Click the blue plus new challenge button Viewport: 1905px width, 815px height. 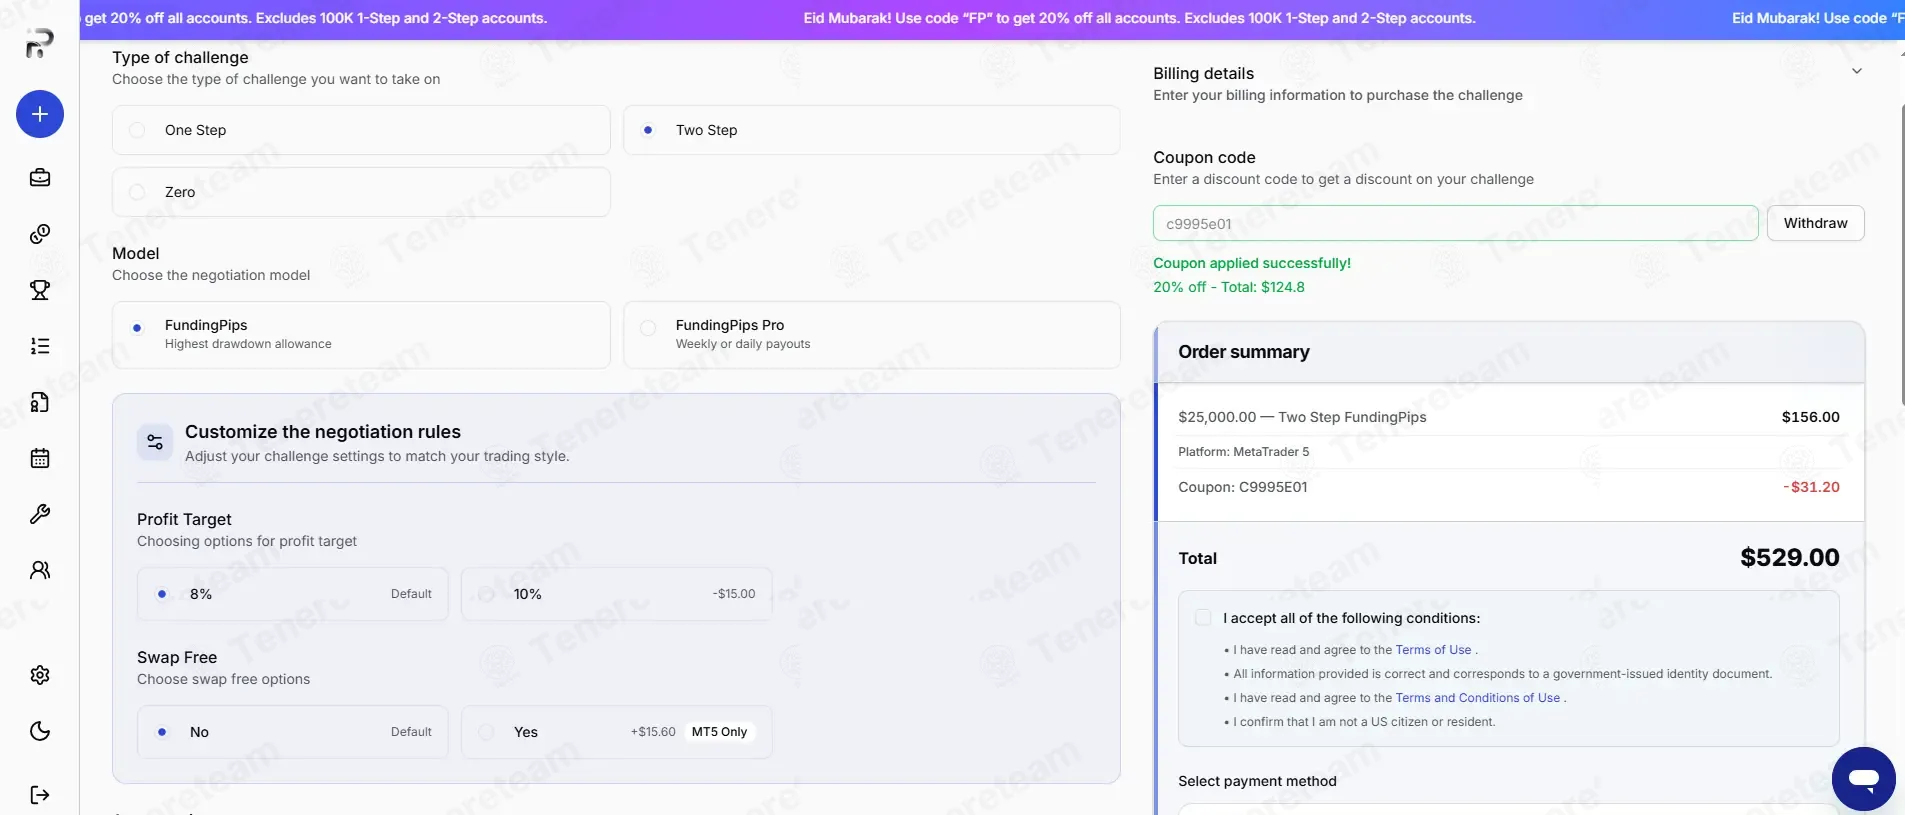(x=40, y=114)
